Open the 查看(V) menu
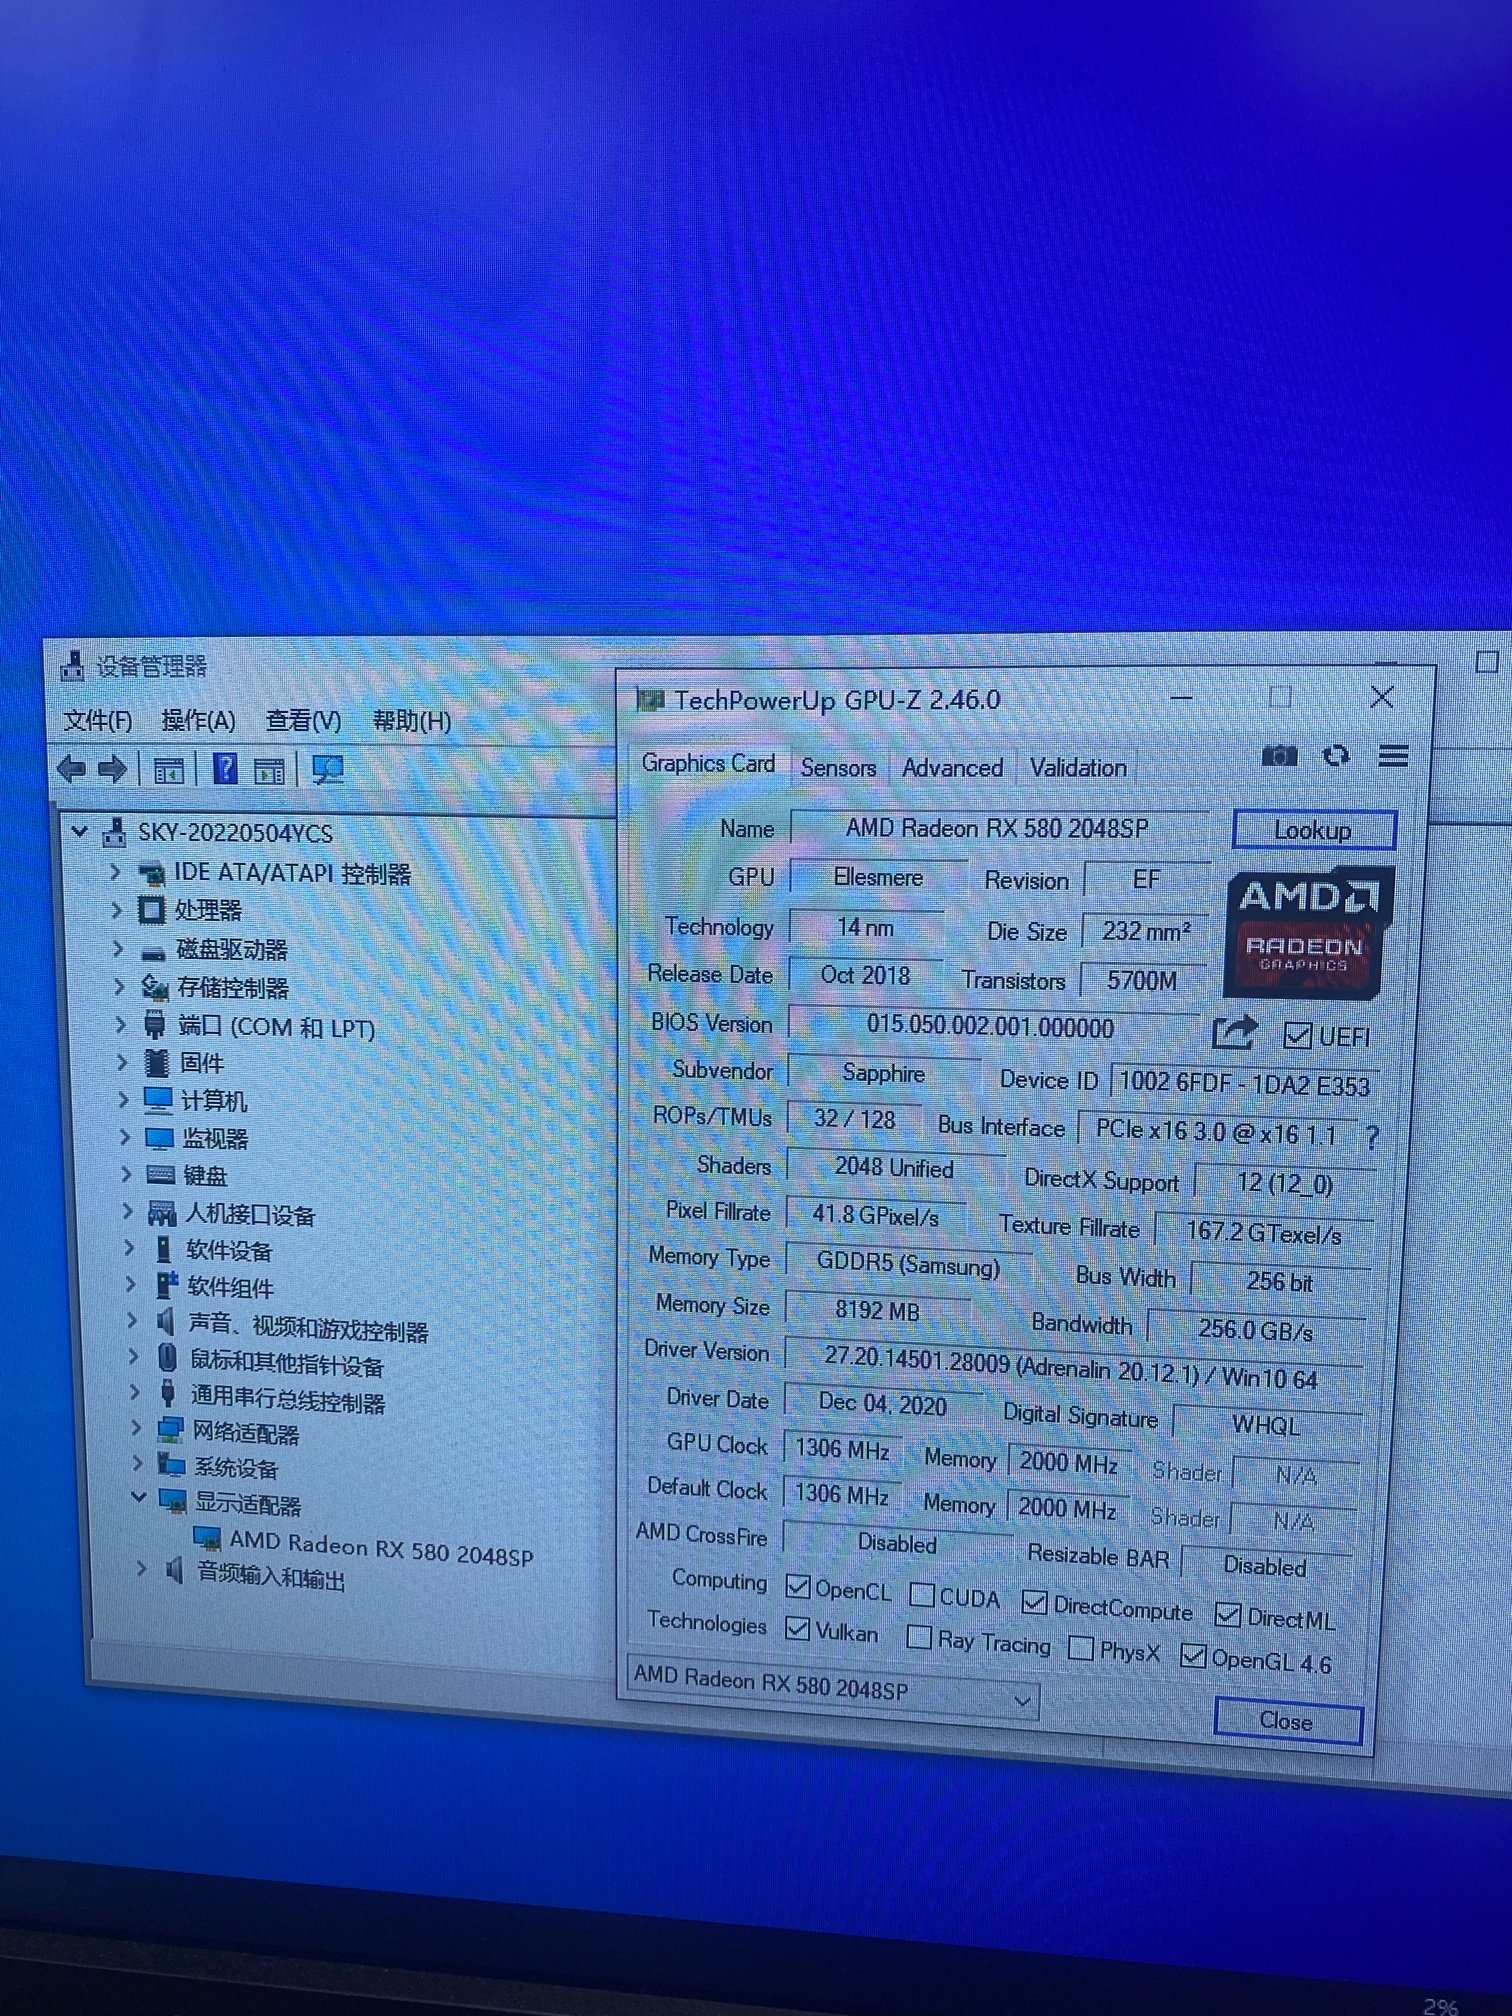The width and height of the screenshot is (1512, 2016). [x=303, y=720]
